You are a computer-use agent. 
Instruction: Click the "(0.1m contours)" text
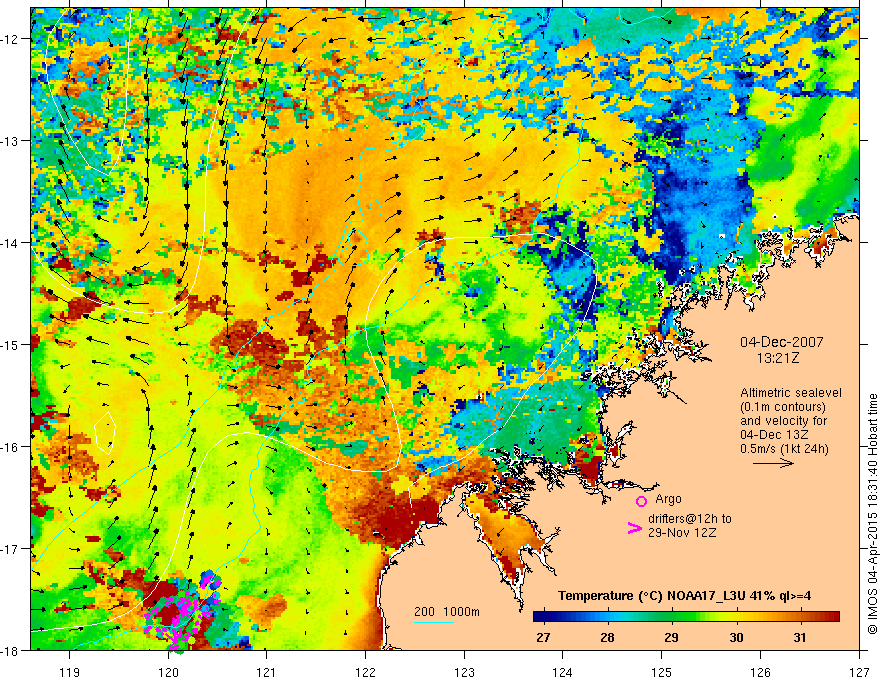tap(783, 407)
